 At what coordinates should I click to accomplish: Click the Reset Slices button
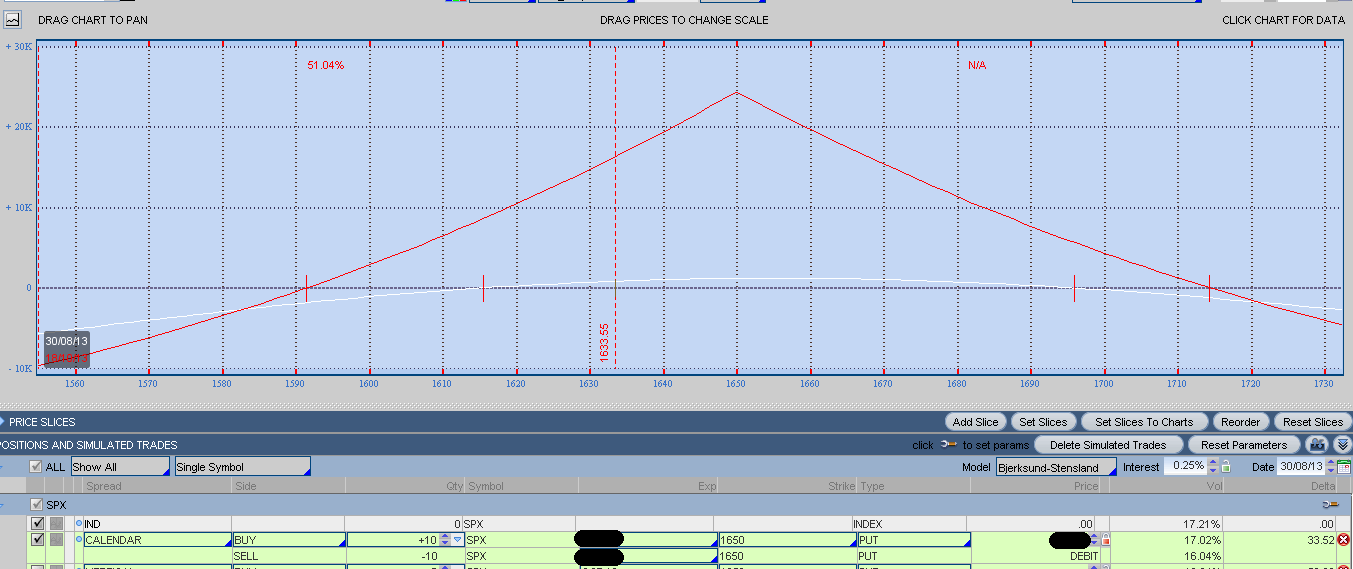coord(1312,422)
